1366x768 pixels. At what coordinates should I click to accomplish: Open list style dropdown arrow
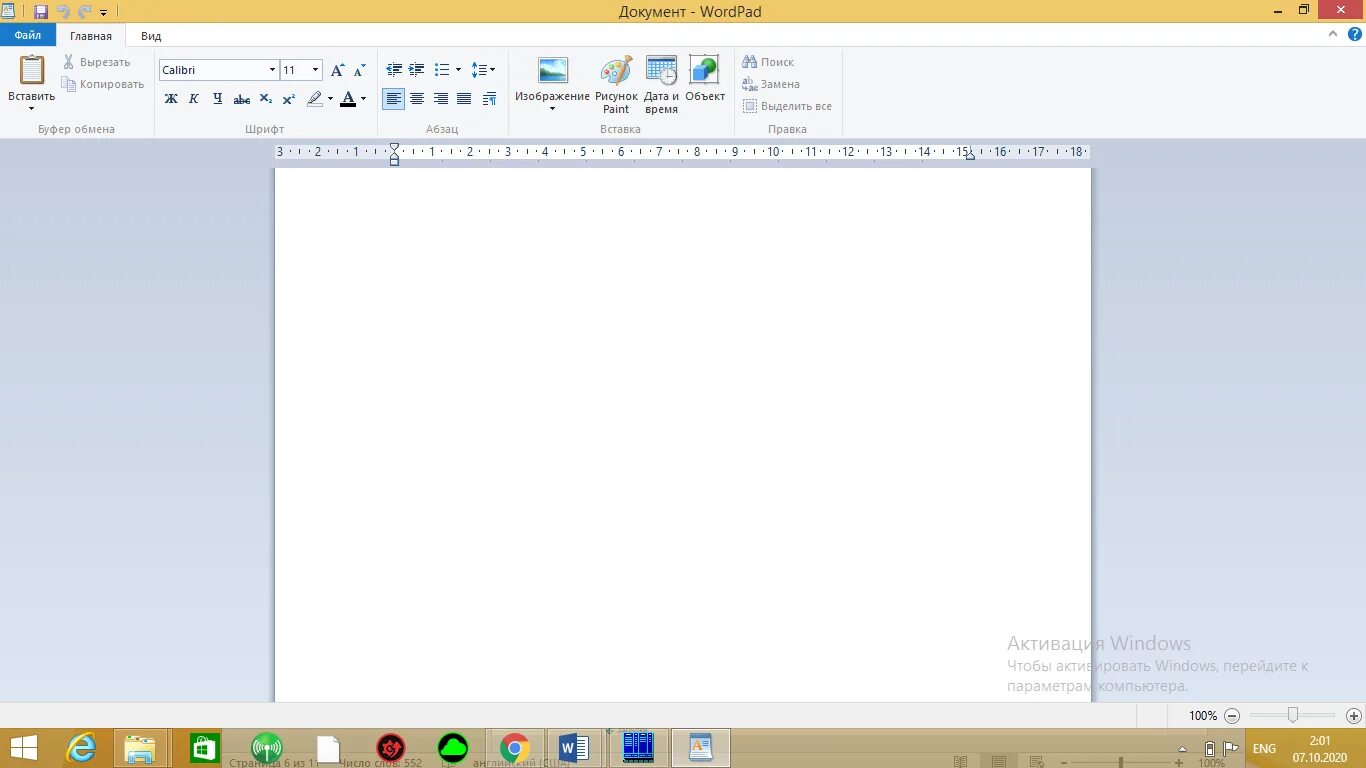click(458, 70)
